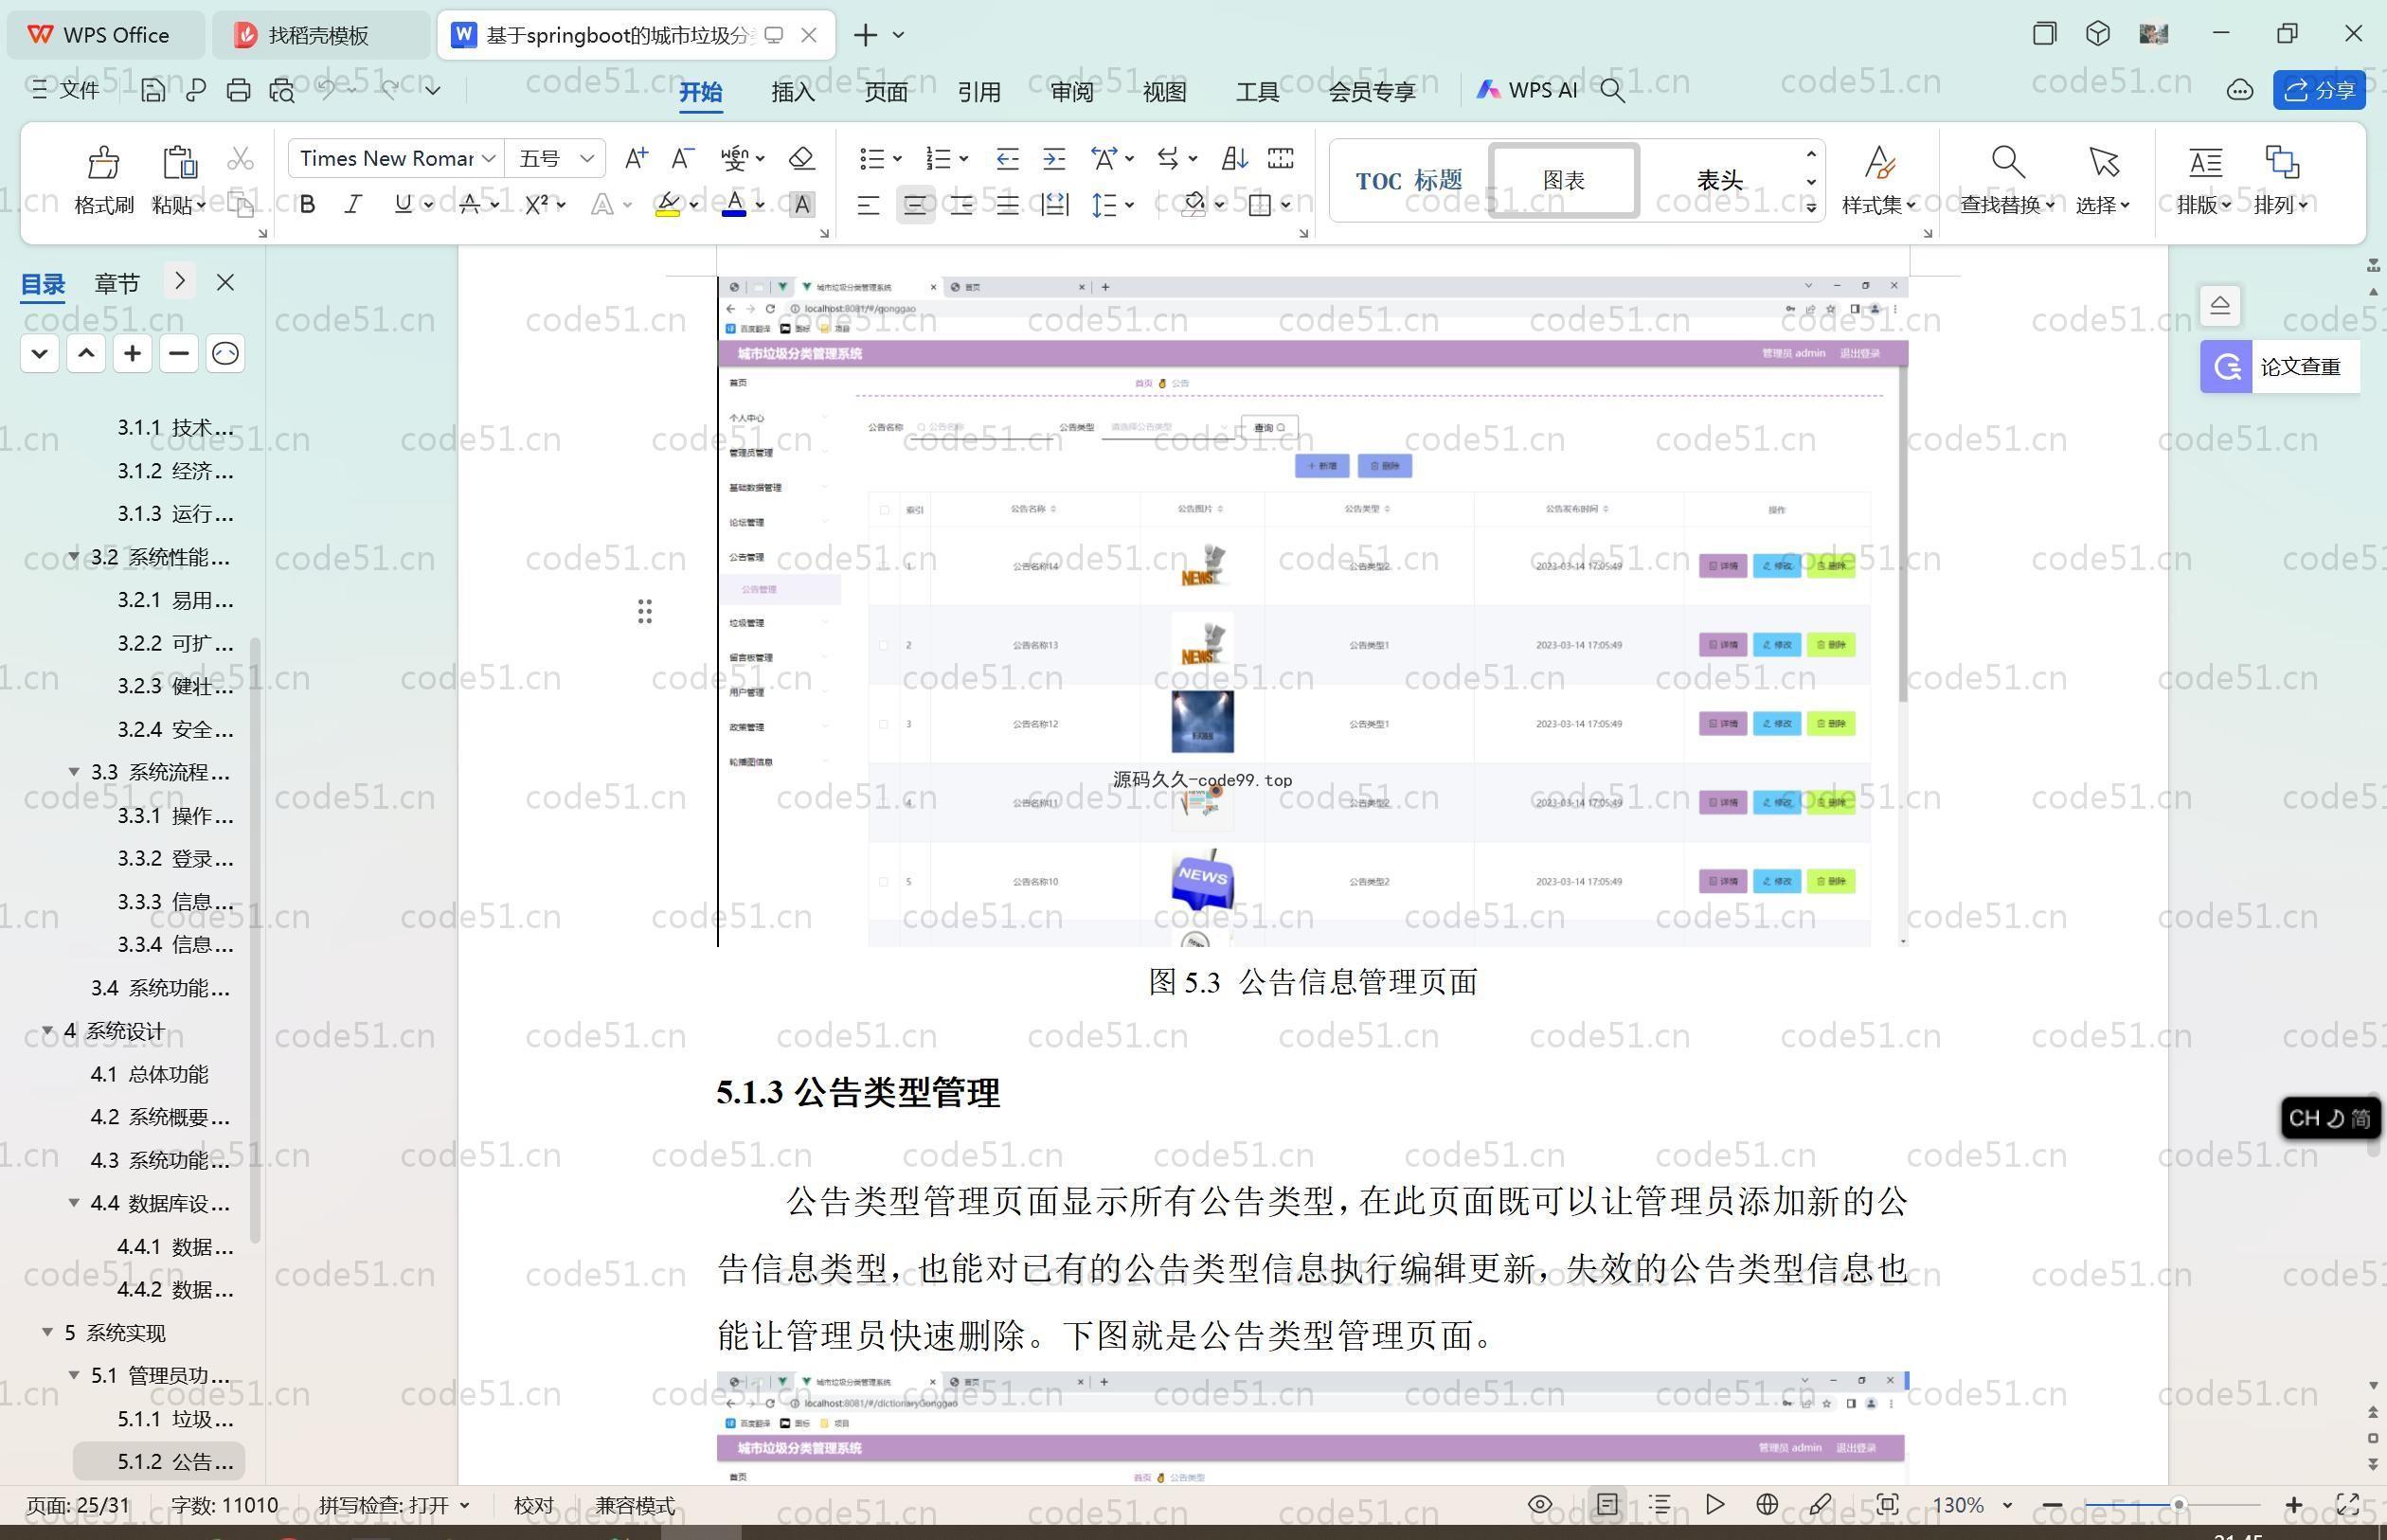Collapse the 4.4 数据库设 tree node
Viewport: 2387px width, 1540px height.
point(74,1202)
